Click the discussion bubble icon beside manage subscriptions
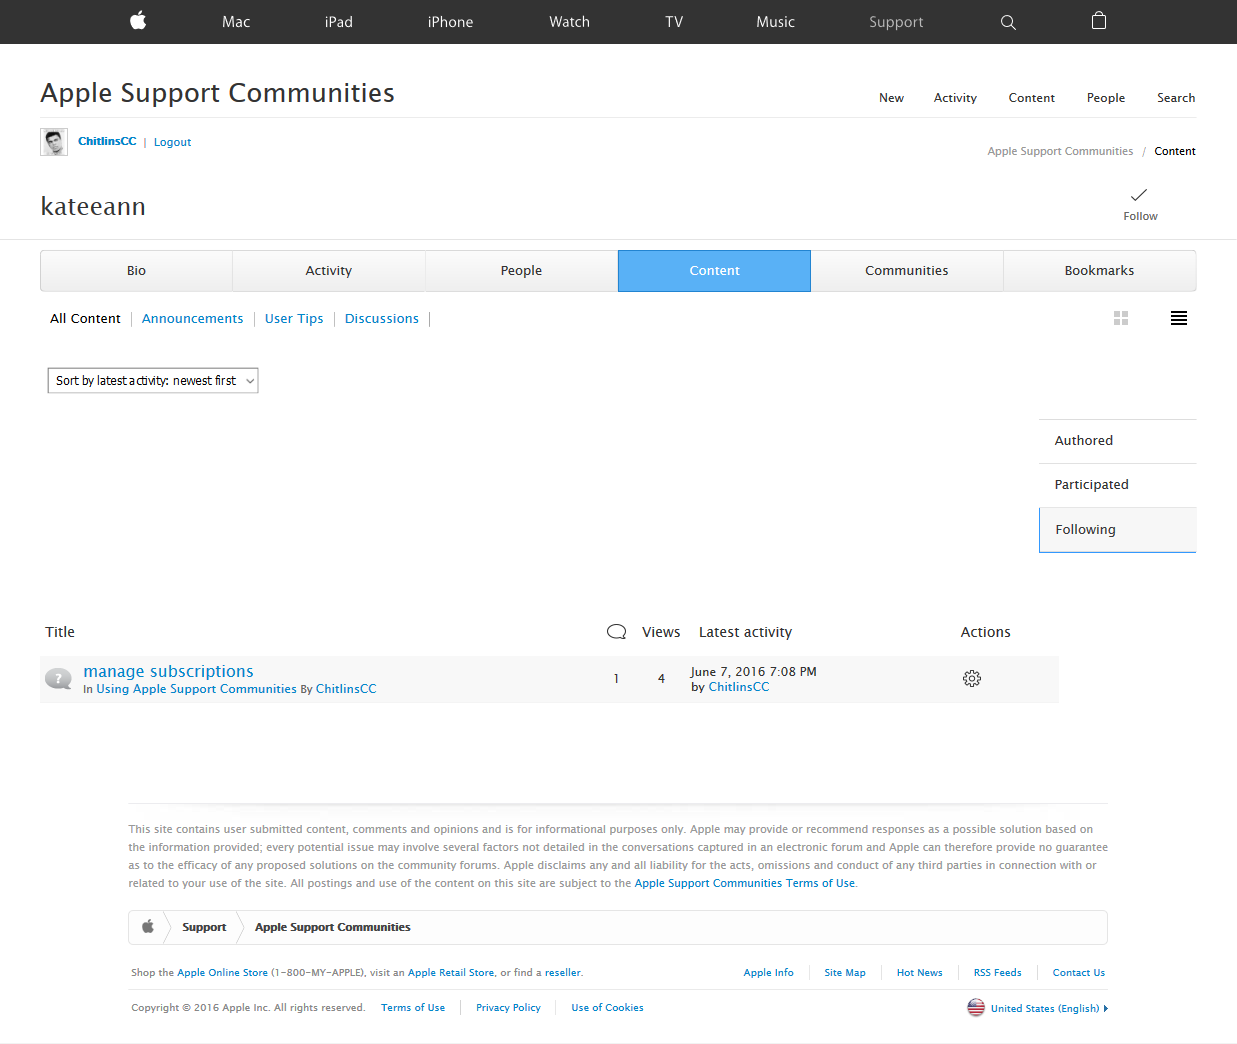Viewport: 1237px width, 1044px height. click(x=59, y=679)
